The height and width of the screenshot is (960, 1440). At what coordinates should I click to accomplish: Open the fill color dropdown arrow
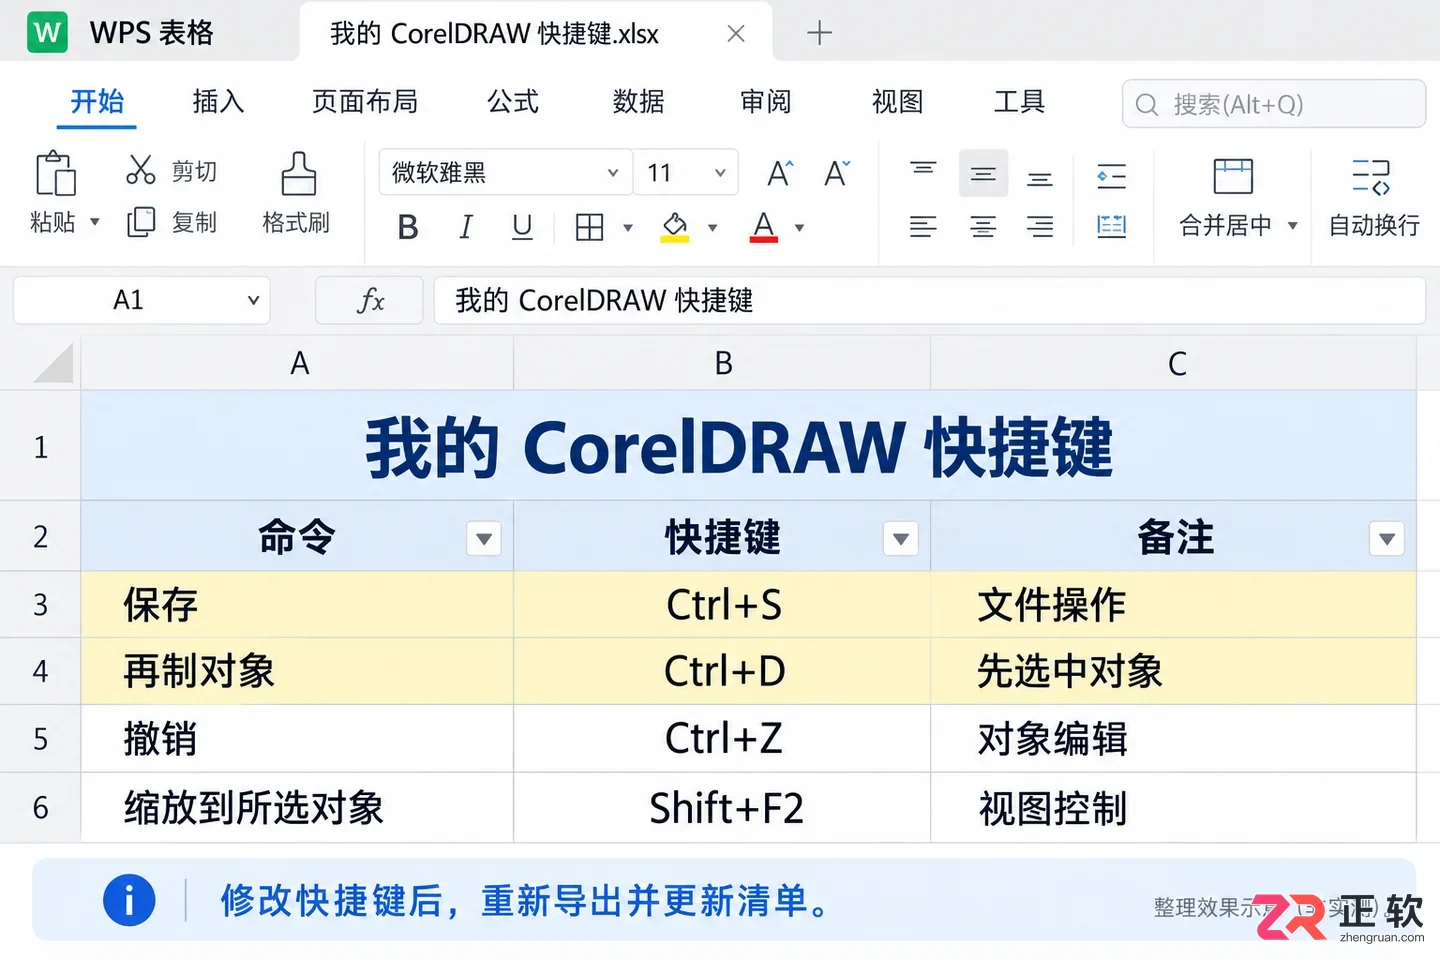click(x=712, y=228)
